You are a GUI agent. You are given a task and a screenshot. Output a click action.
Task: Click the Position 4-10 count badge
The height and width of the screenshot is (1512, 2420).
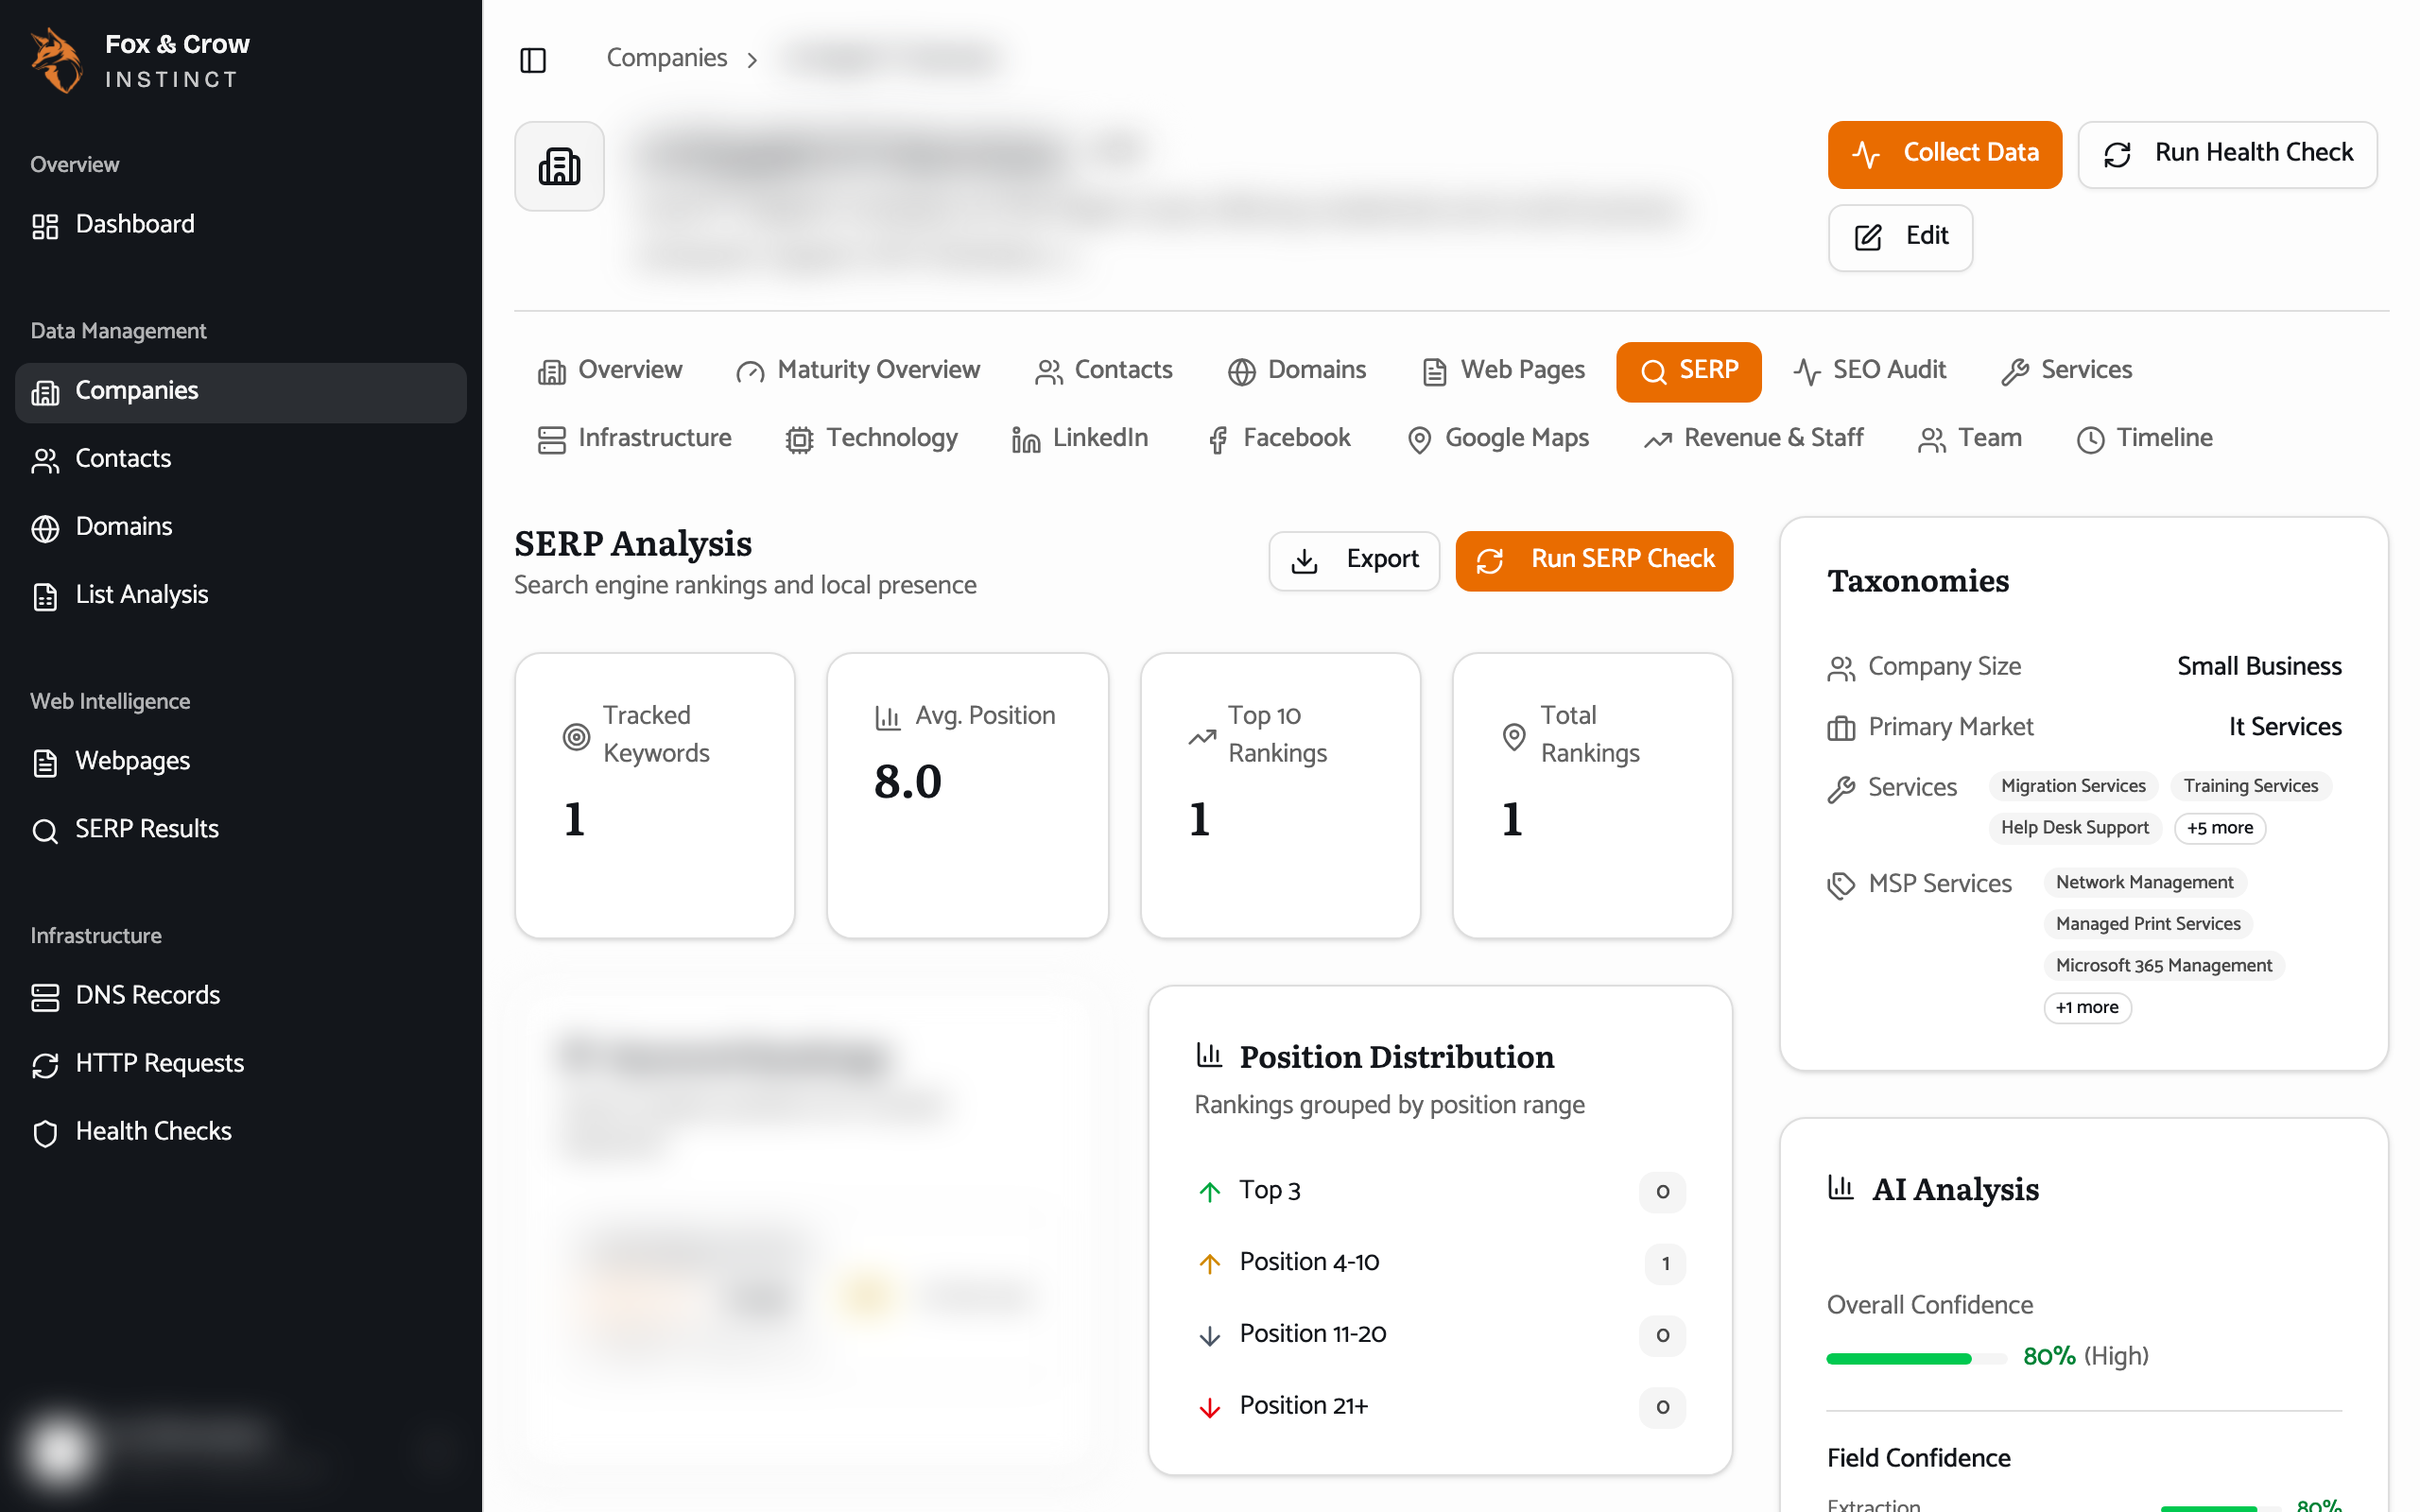[1665, 1264]
